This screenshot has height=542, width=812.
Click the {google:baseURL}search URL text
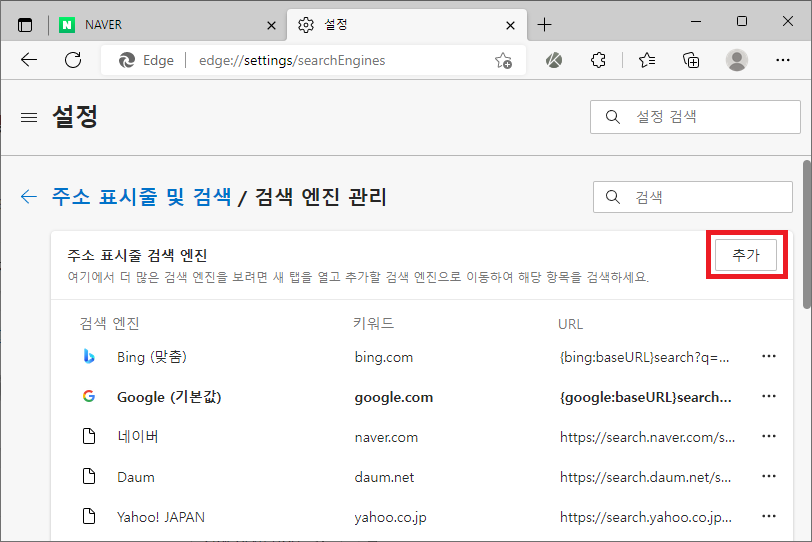pyautogui.click(x=646, y=397)
